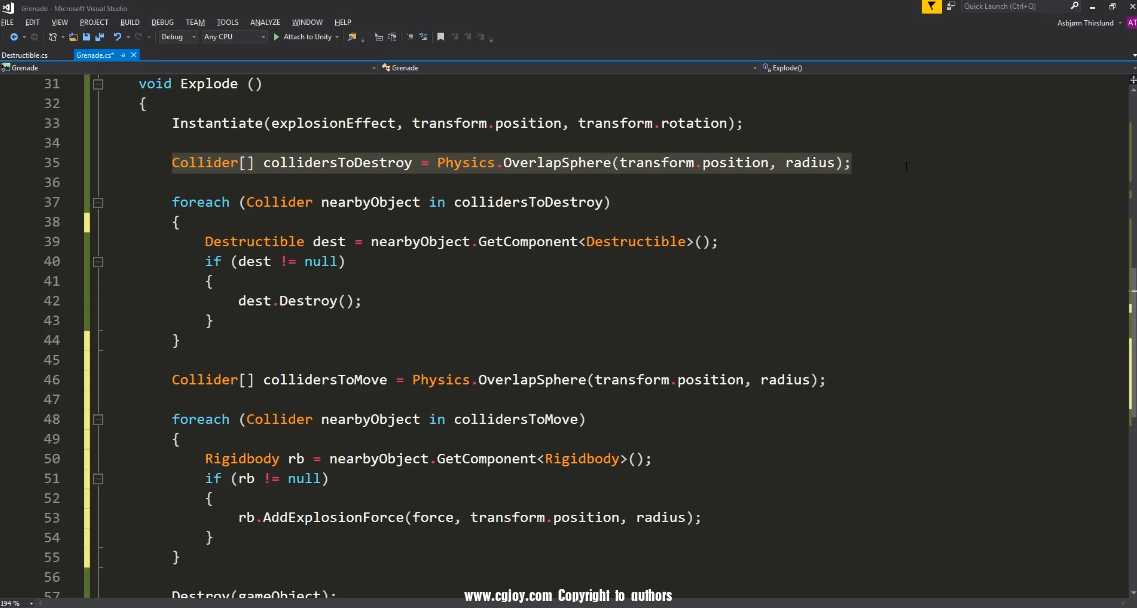Image resolution: width=1137 pixels, height=608 pixels.
Task: Open the BUILD menu
Action: [129, 22]
